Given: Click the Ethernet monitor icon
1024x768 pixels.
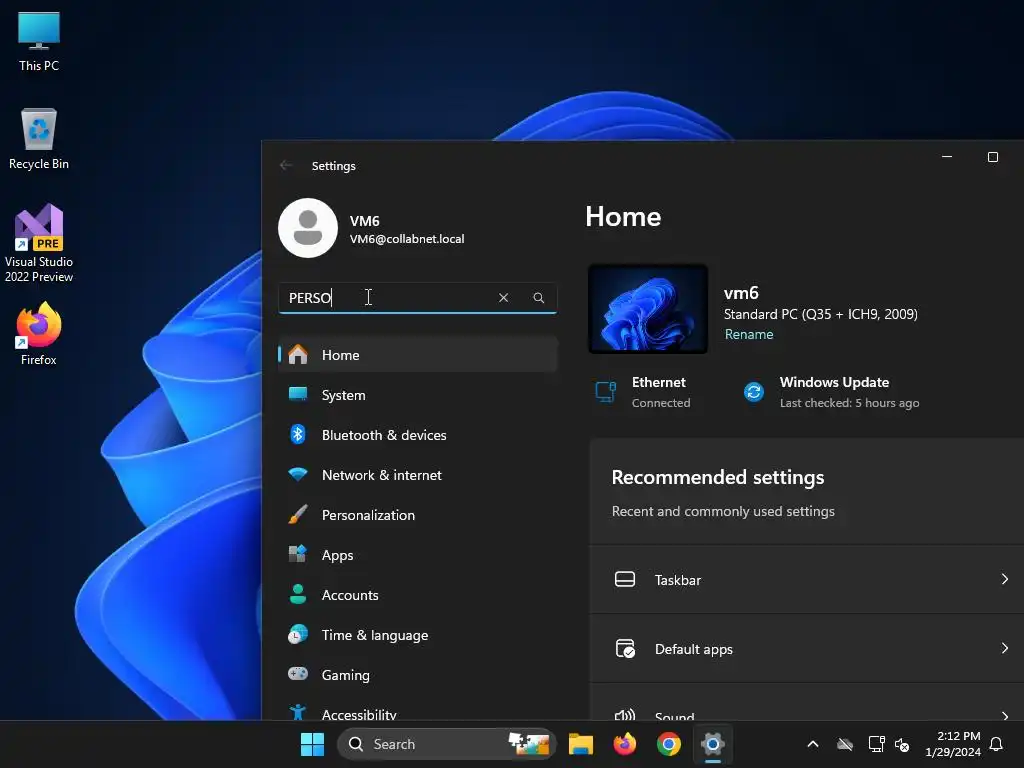Looking at the screenshot, I should [605, 392].
